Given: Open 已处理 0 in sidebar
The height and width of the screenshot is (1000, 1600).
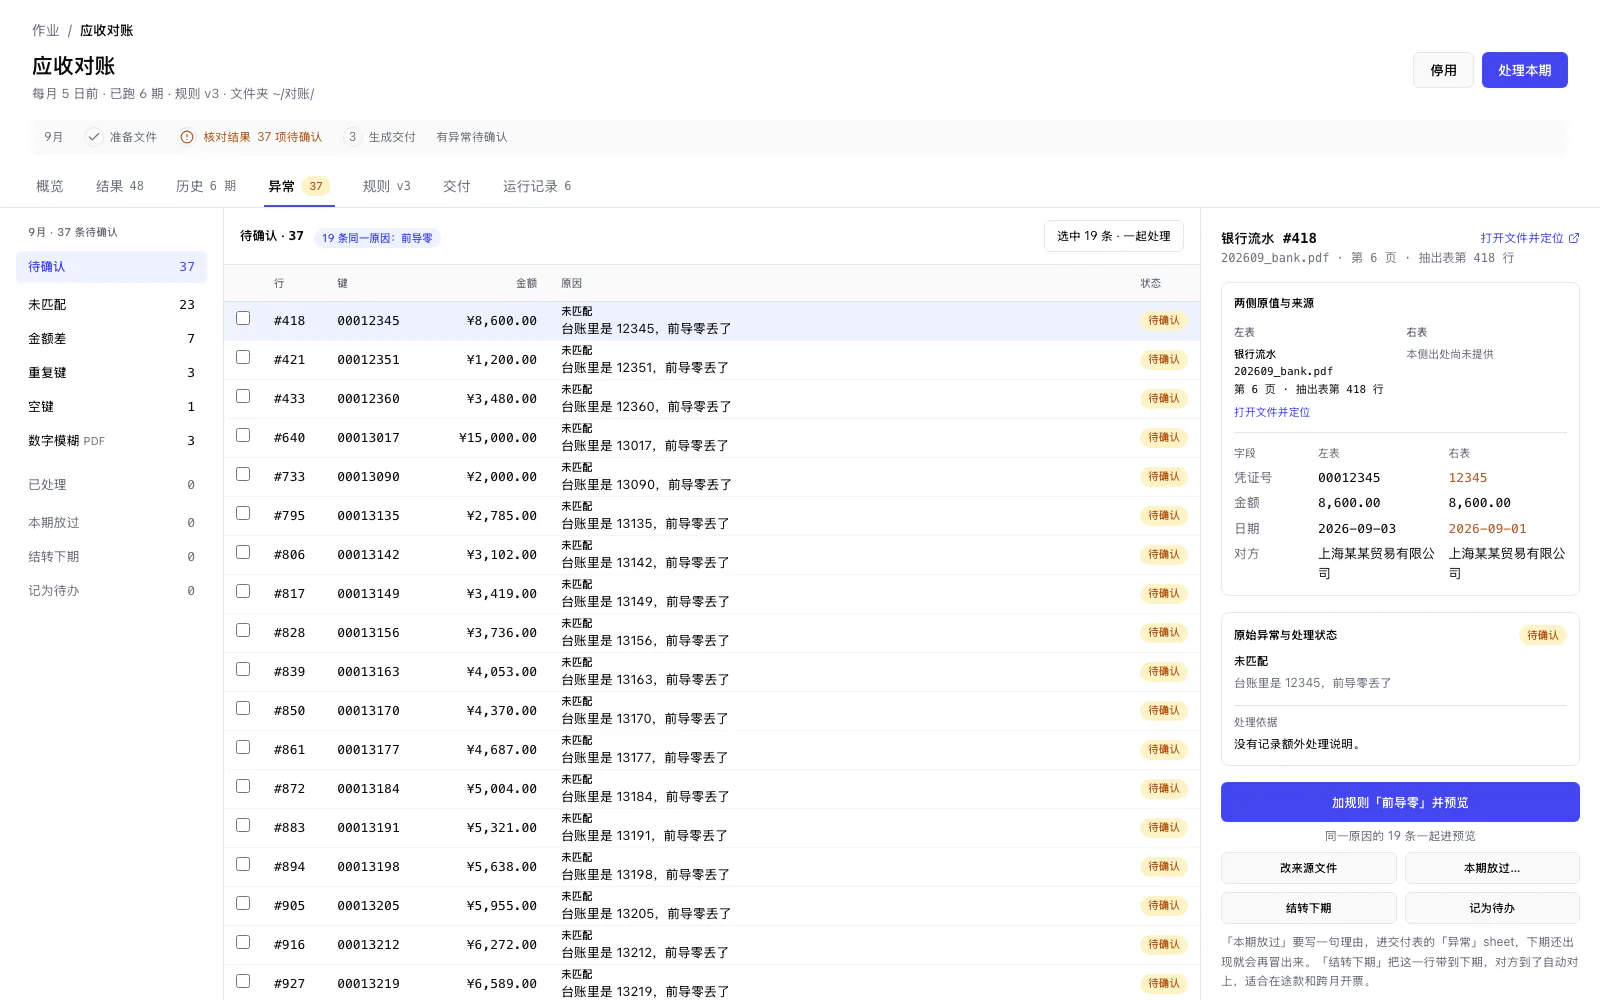Looking at the screenshot, I should tap(112, 484).
